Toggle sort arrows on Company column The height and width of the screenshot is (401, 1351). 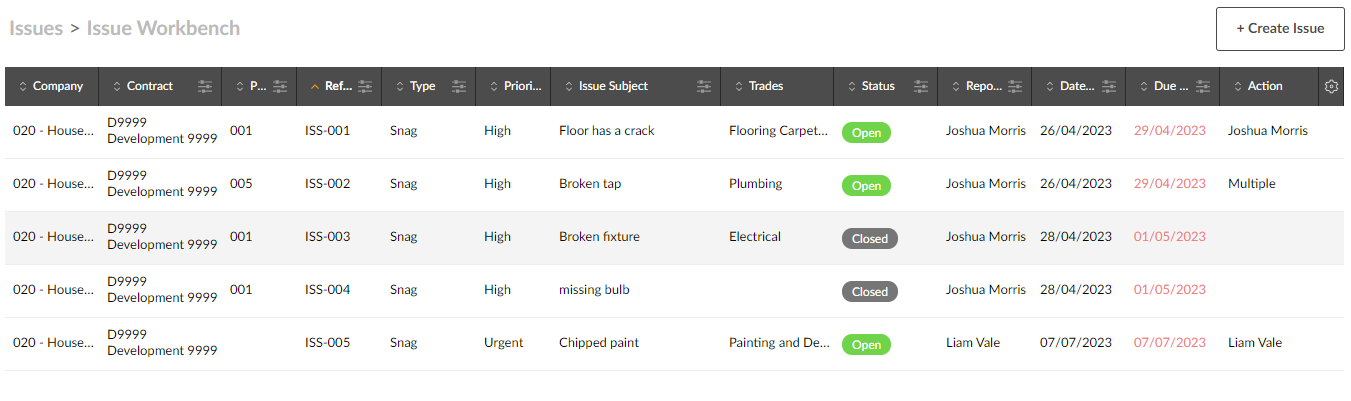[x=22, y=86]
